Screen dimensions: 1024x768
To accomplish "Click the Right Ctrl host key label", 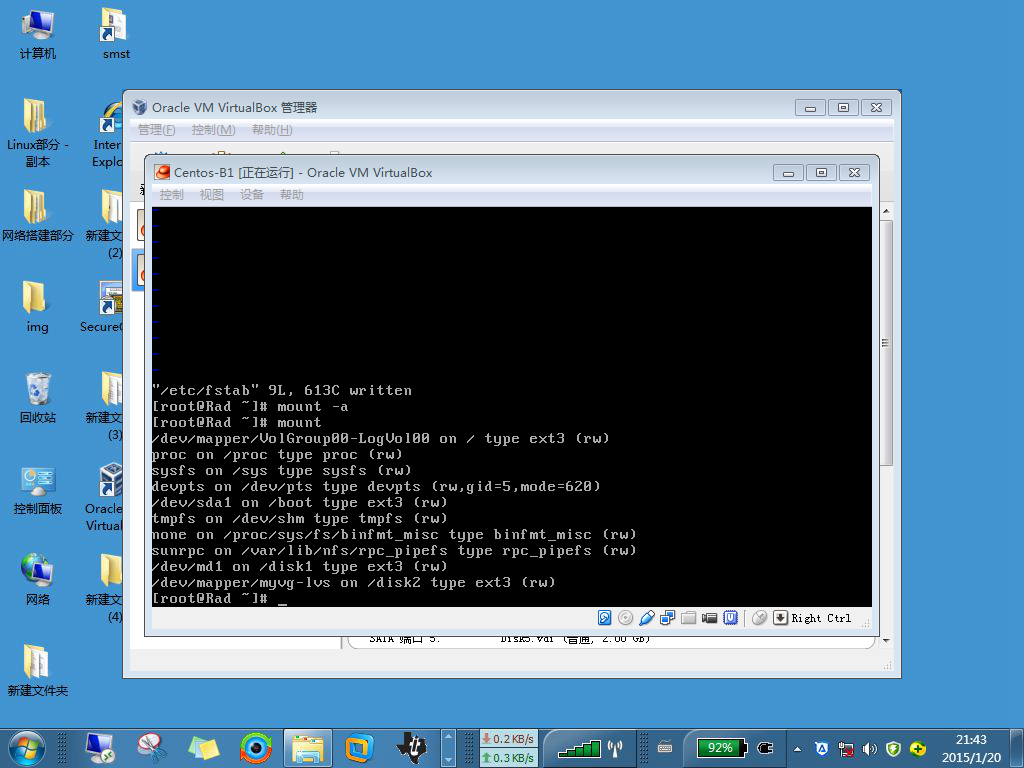I will click(821, 618).
